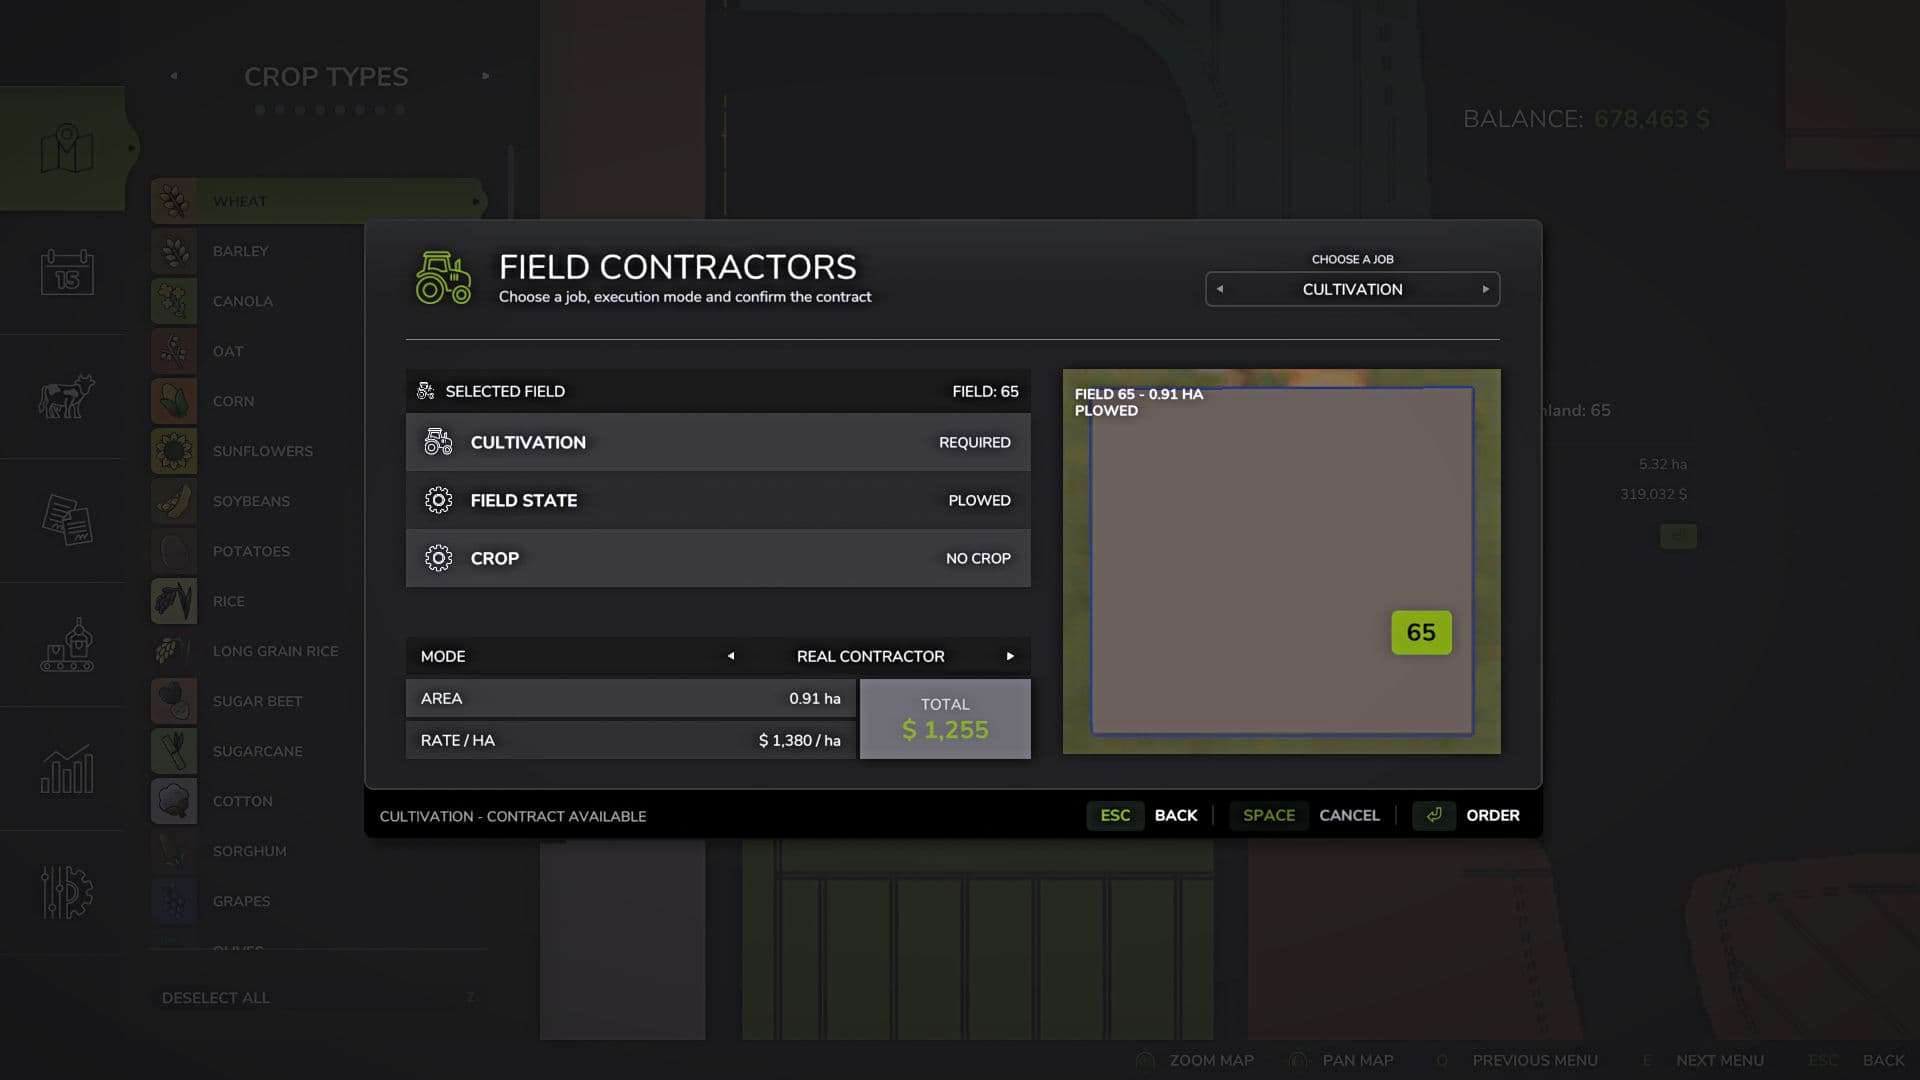Go to previous Crop Types page arrow
This screenshot has width=1920, height=1080.
pyautogui.click(x=174, y=76)
